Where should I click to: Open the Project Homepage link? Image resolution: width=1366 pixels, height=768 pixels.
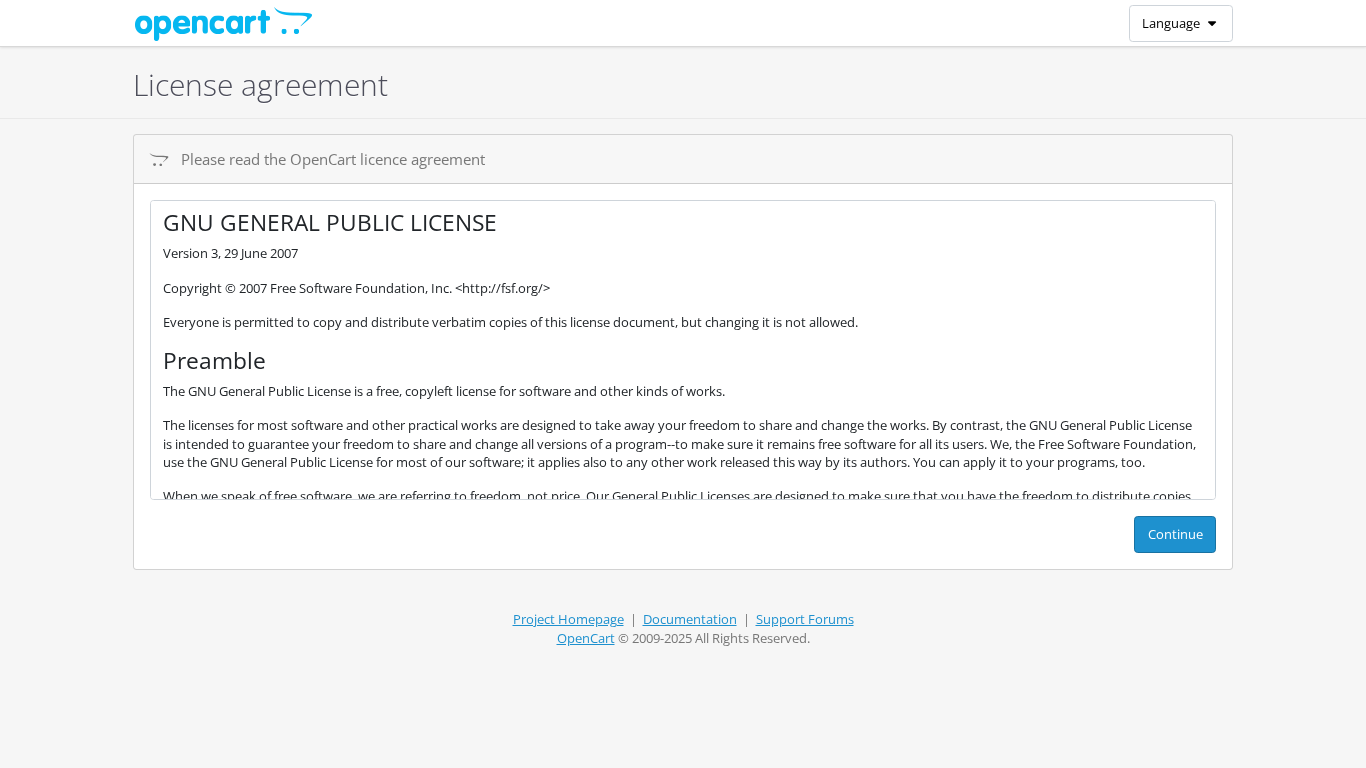click(x=568, y=619)
